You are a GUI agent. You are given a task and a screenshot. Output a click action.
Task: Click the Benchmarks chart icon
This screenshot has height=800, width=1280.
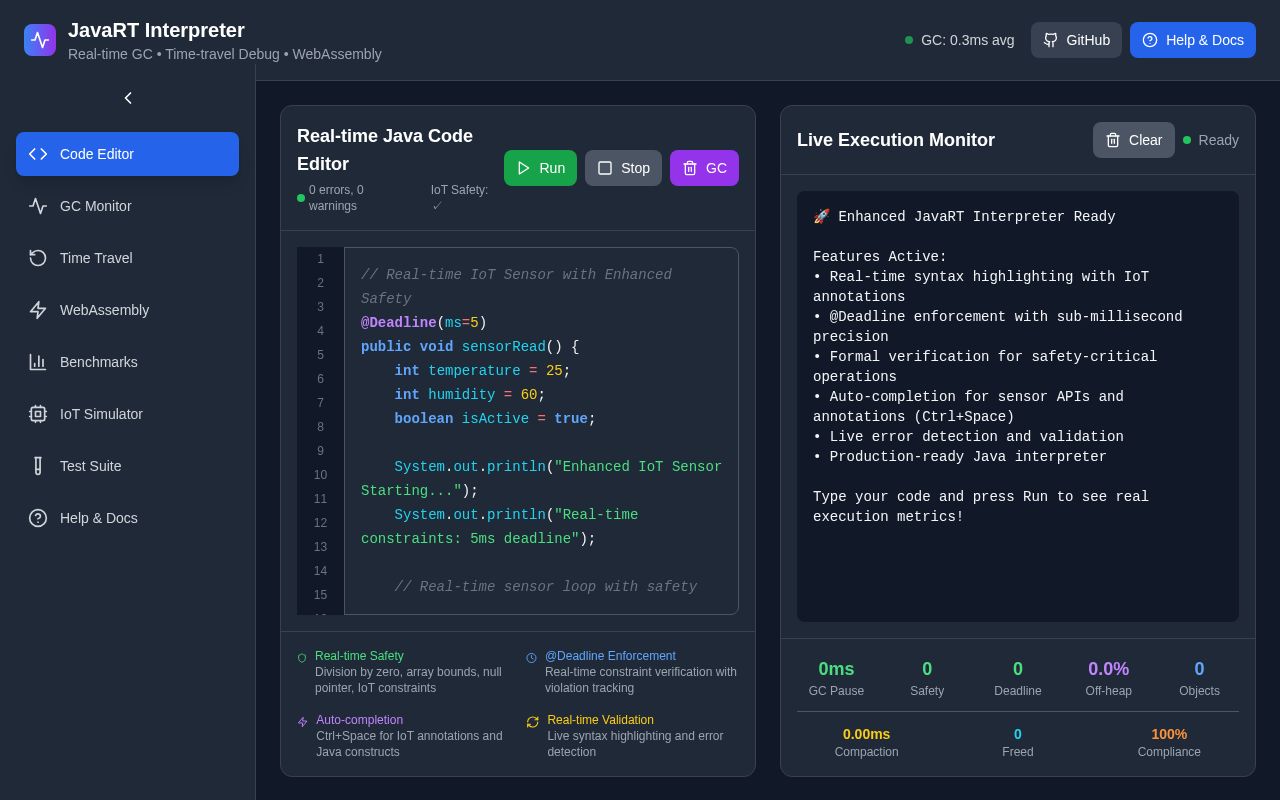38,362
